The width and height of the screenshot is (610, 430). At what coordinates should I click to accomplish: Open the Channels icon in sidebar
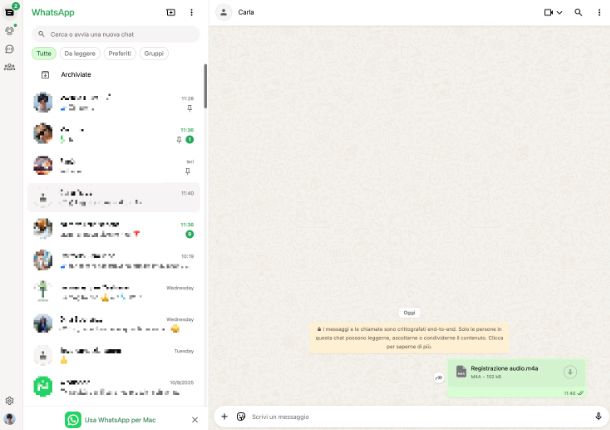coord(9,49)
